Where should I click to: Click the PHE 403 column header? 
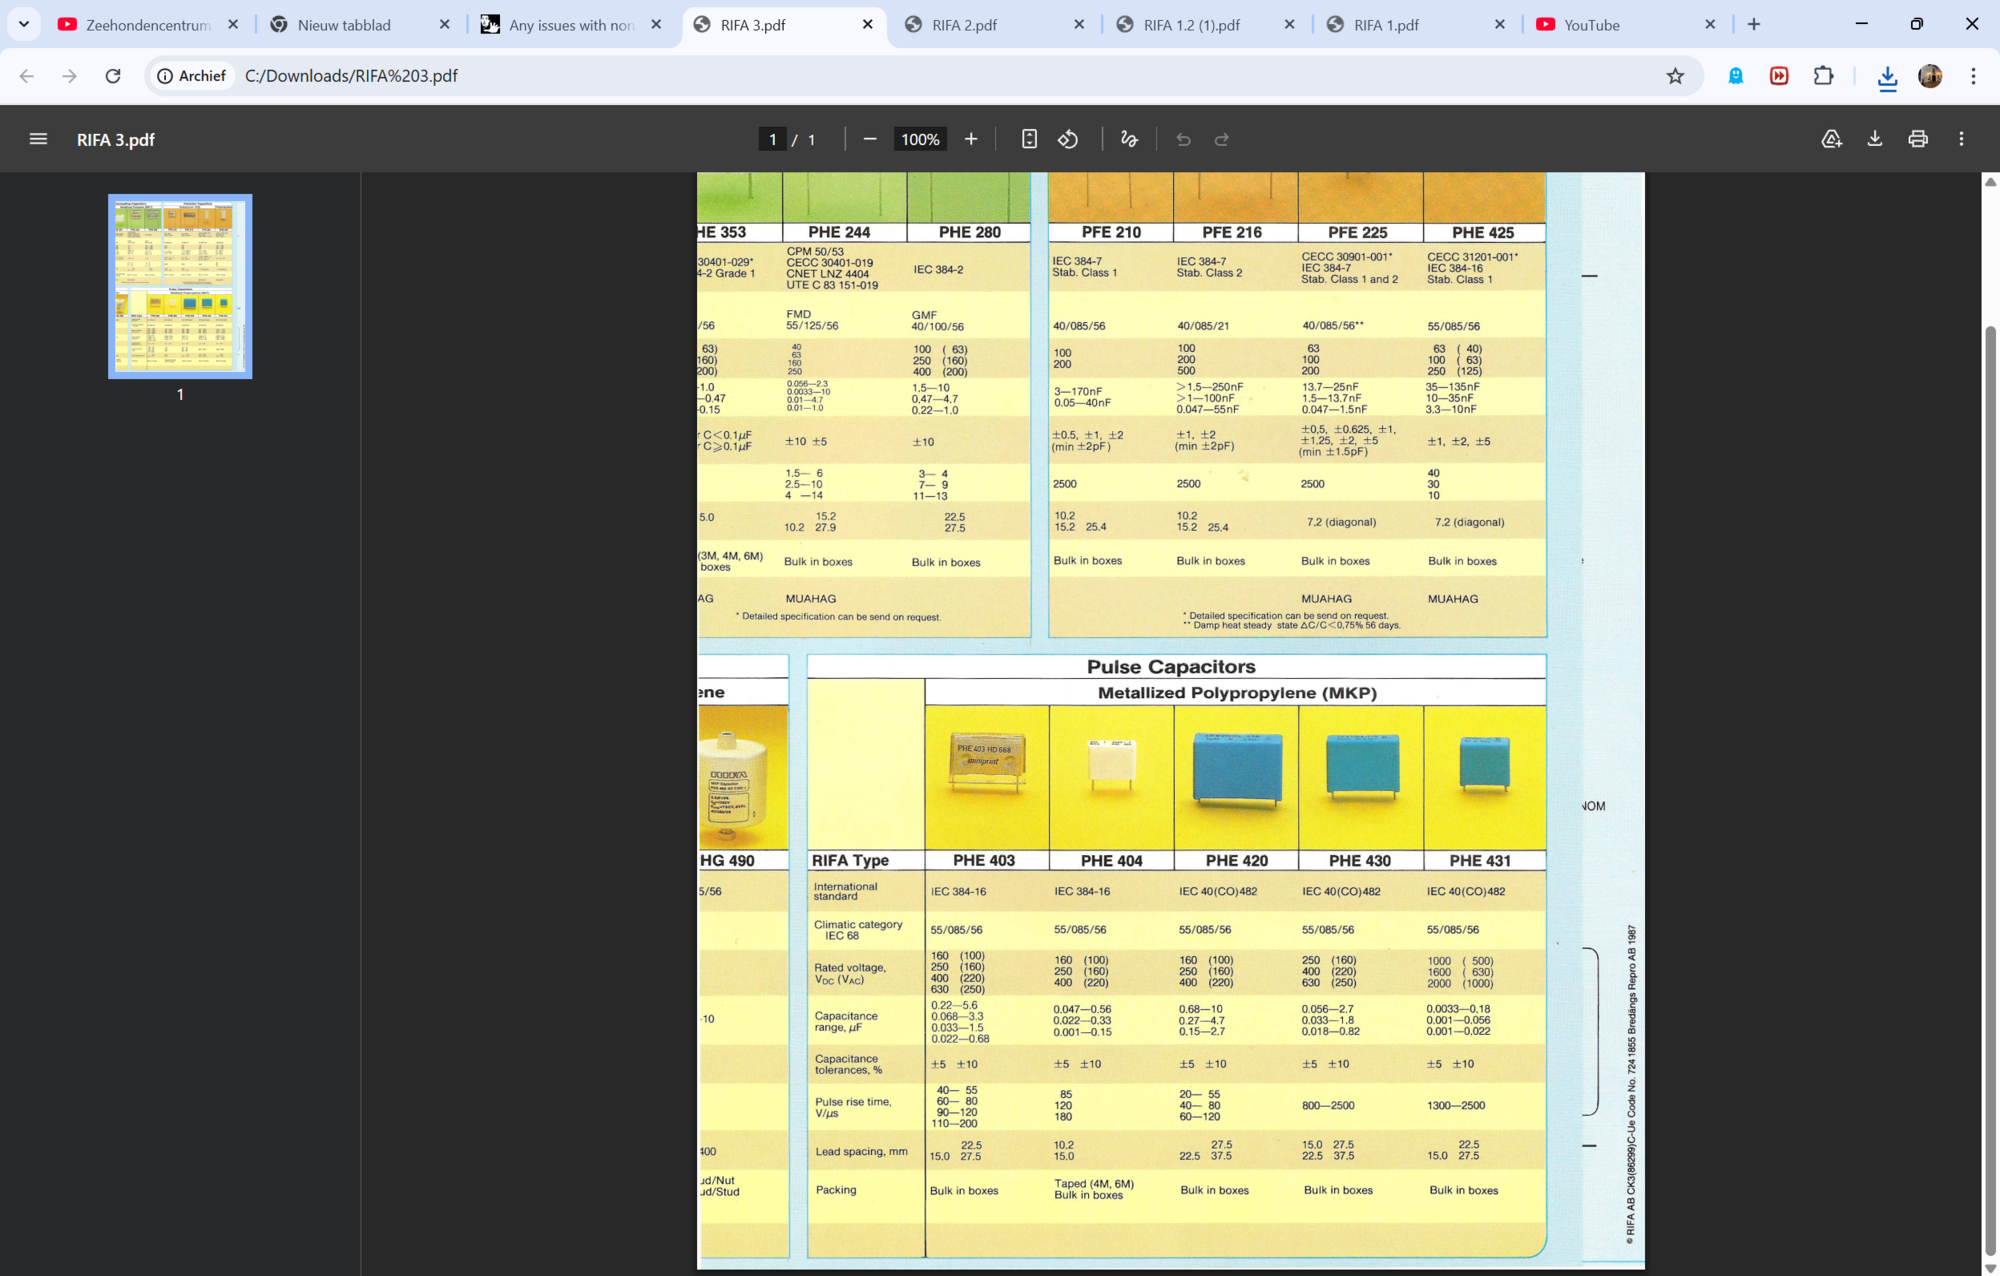984,861
